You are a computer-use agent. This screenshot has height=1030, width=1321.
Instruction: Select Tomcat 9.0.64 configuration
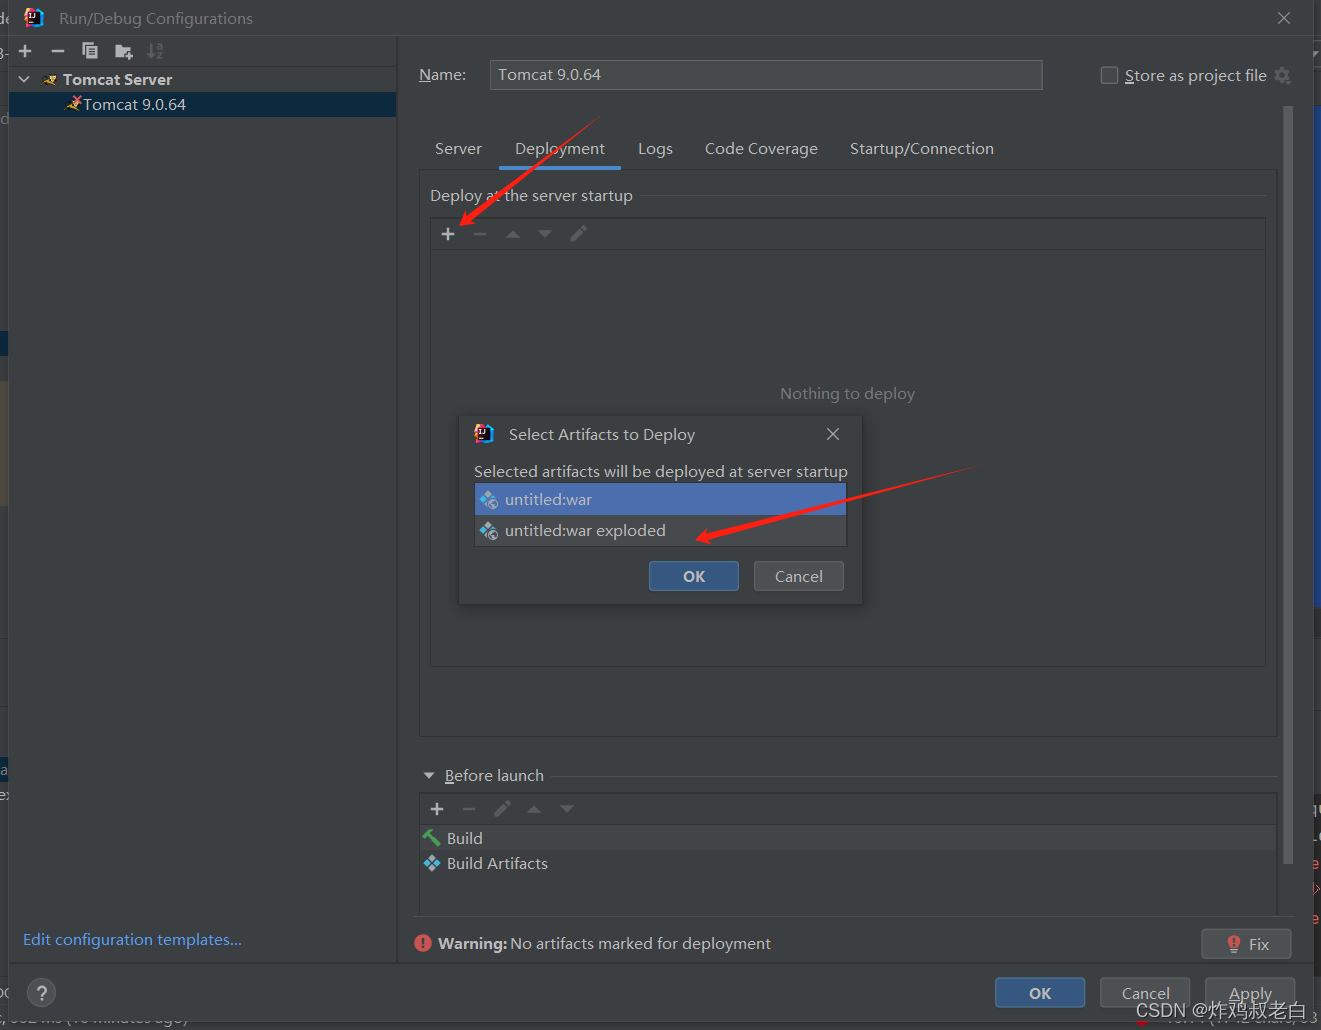pos(203,105)
